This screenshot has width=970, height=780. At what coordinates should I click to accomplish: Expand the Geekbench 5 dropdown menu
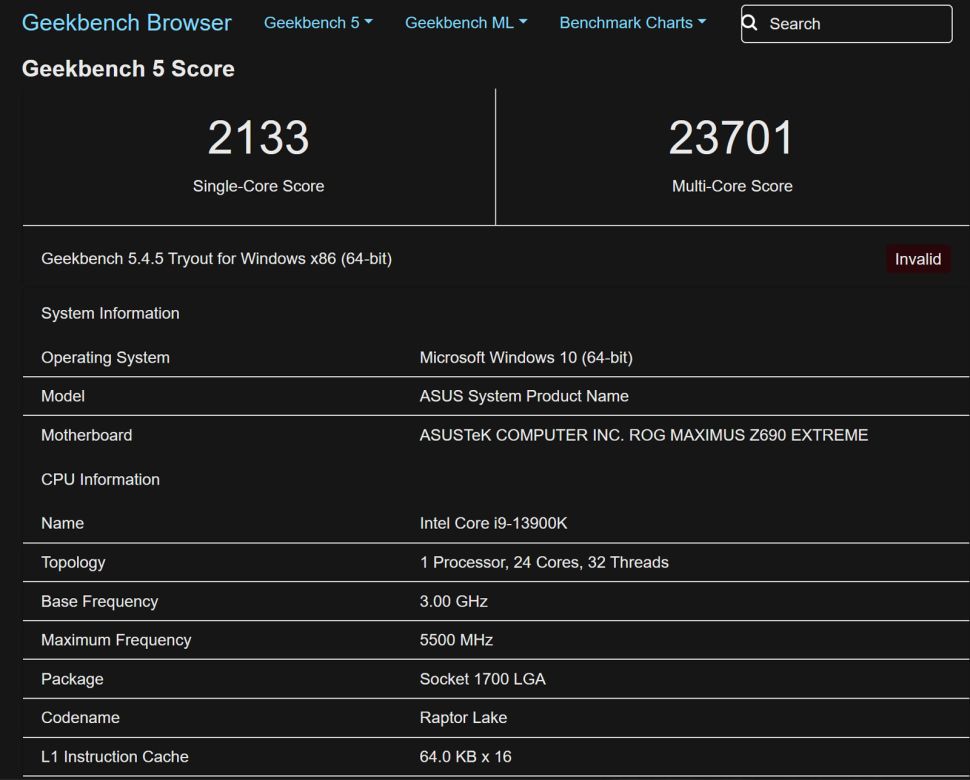pos(318,23)
